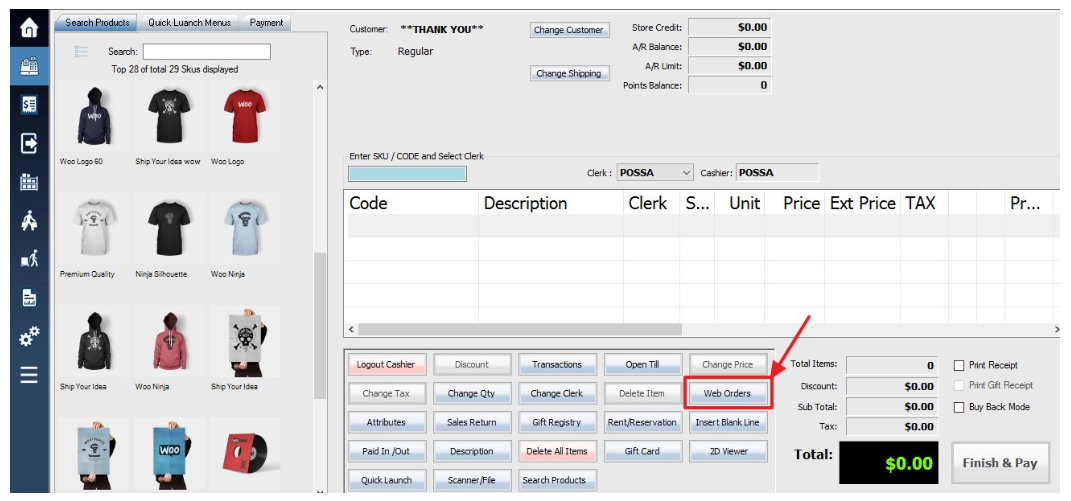Toggle the Buy Back Mode checkbox
This screenshot has width=1071, height=501.
click(x=959, y=408)
